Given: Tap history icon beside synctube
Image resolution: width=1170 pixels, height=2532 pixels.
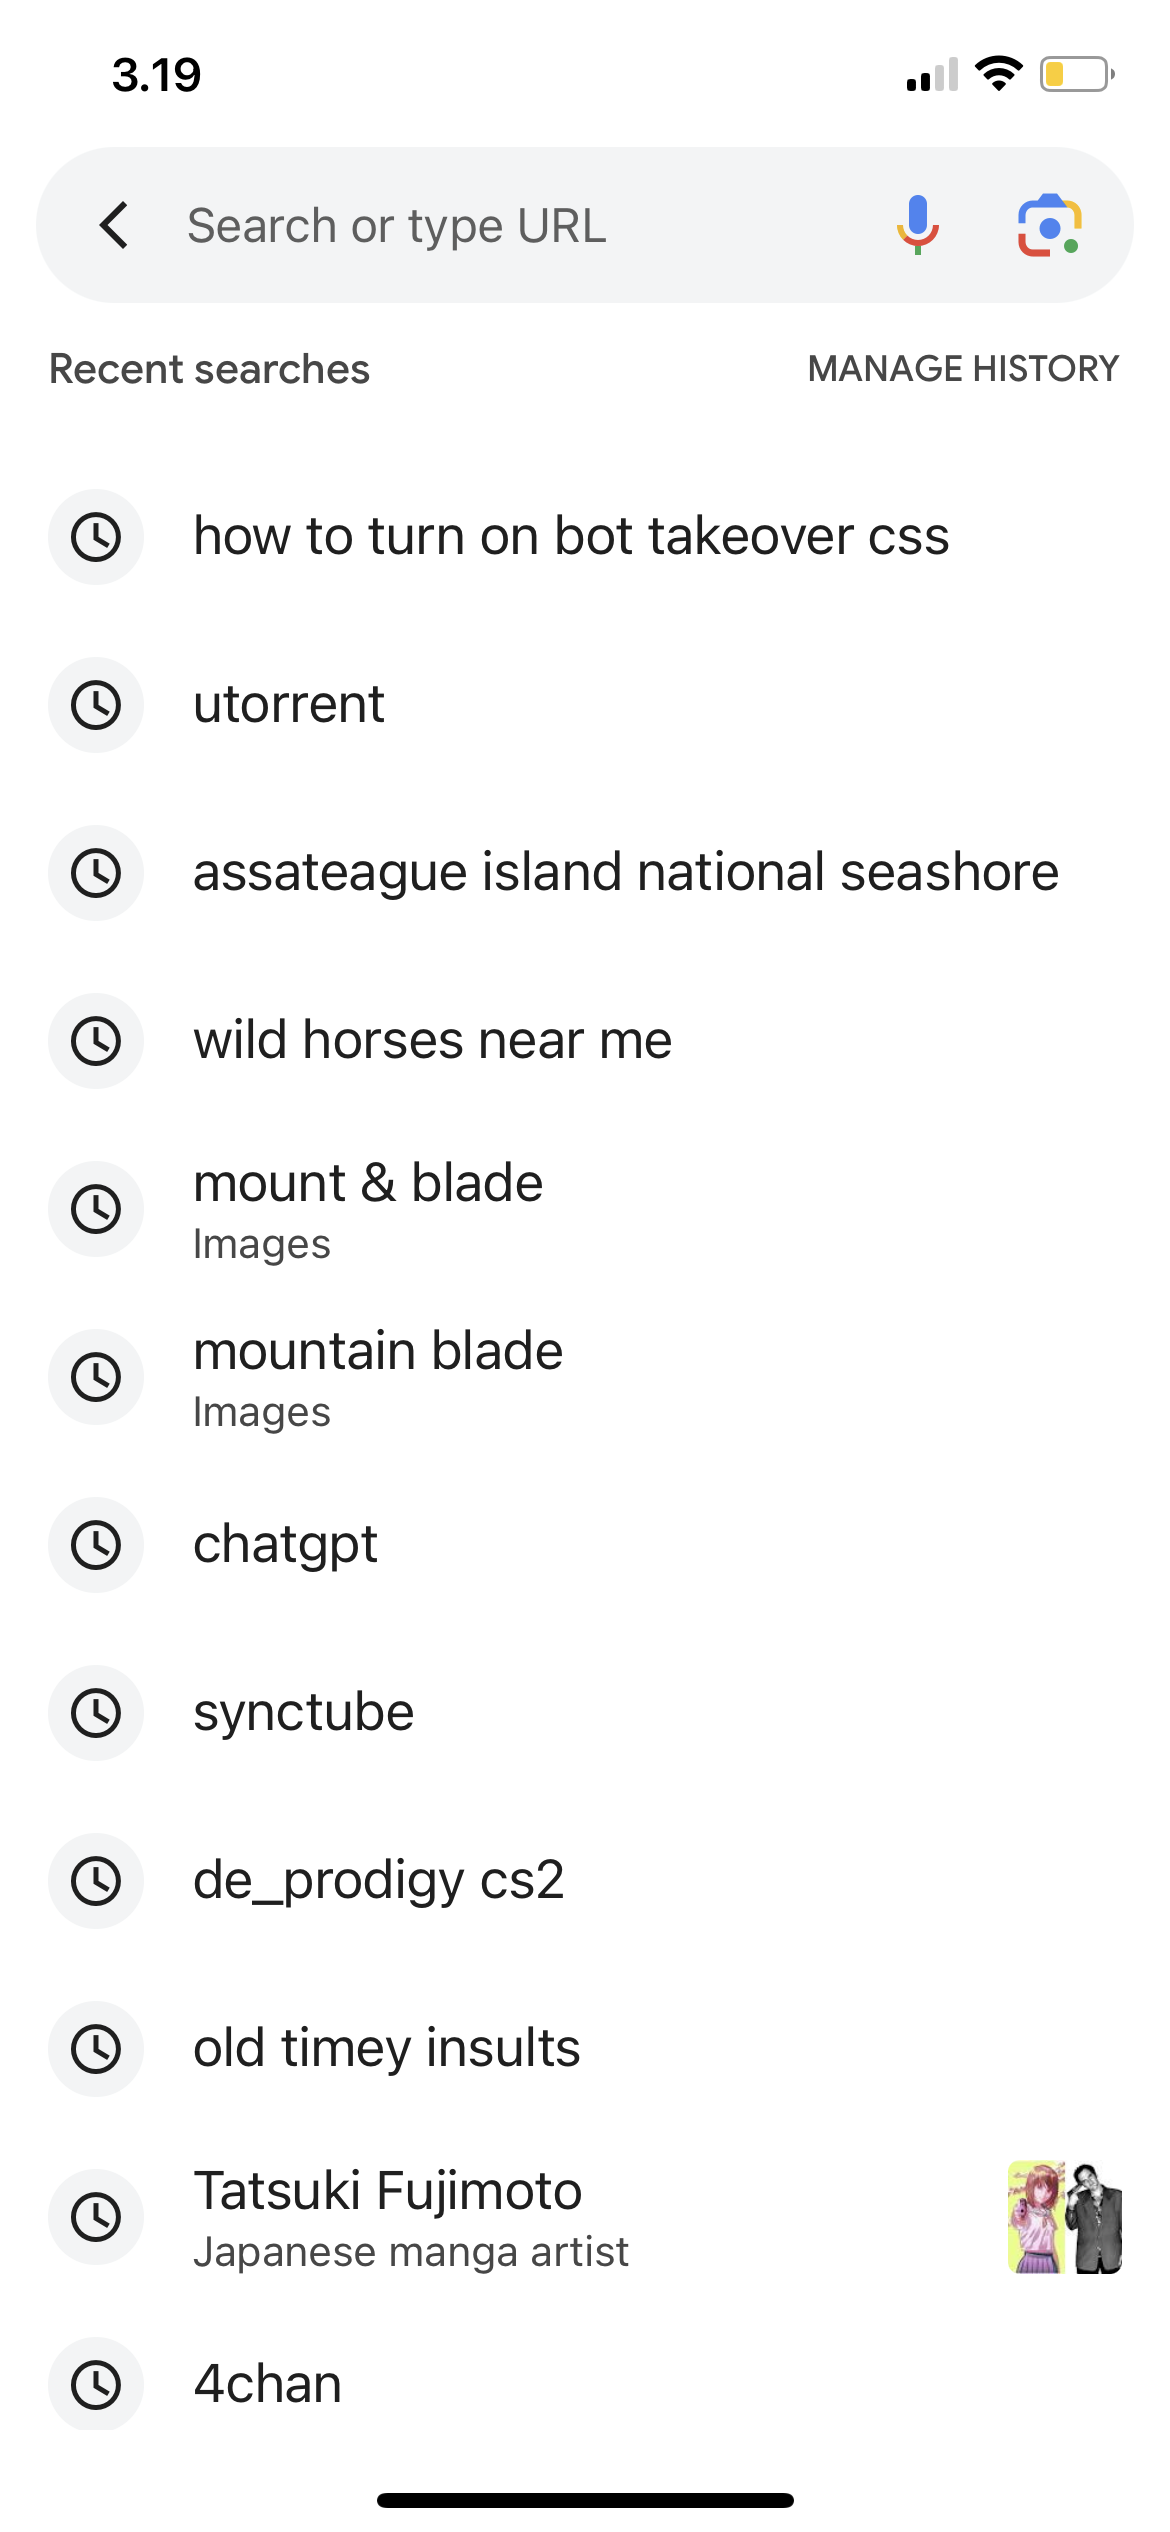Looking at the screenshot, I should (x=96, y=1713).
